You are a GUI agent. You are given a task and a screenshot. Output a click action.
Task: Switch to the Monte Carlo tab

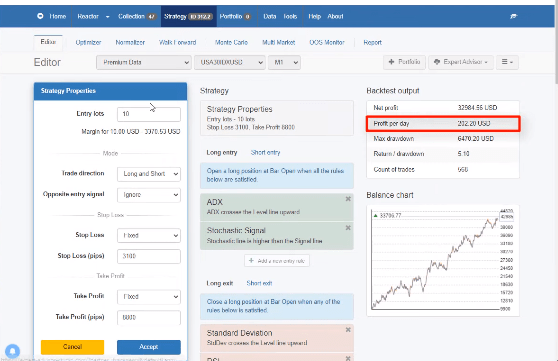231,42
